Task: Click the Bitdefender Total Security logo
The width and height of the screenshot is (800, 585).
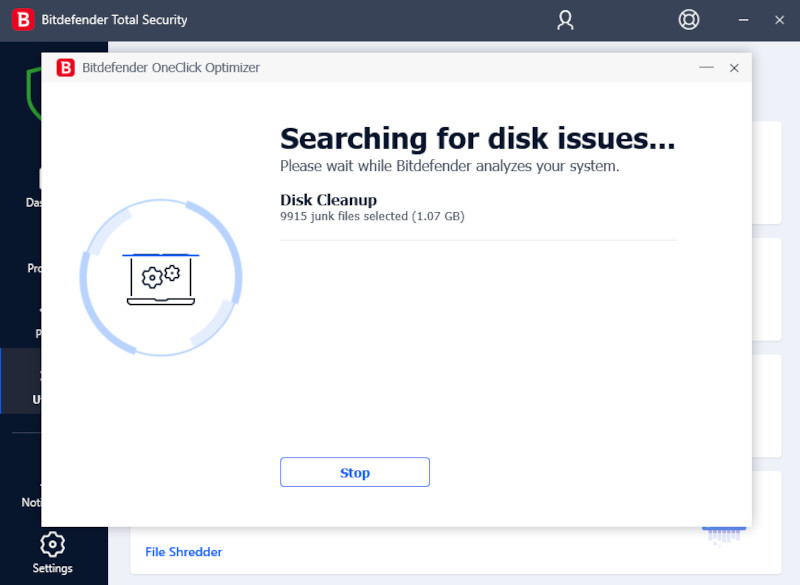Action: [23, 20]
